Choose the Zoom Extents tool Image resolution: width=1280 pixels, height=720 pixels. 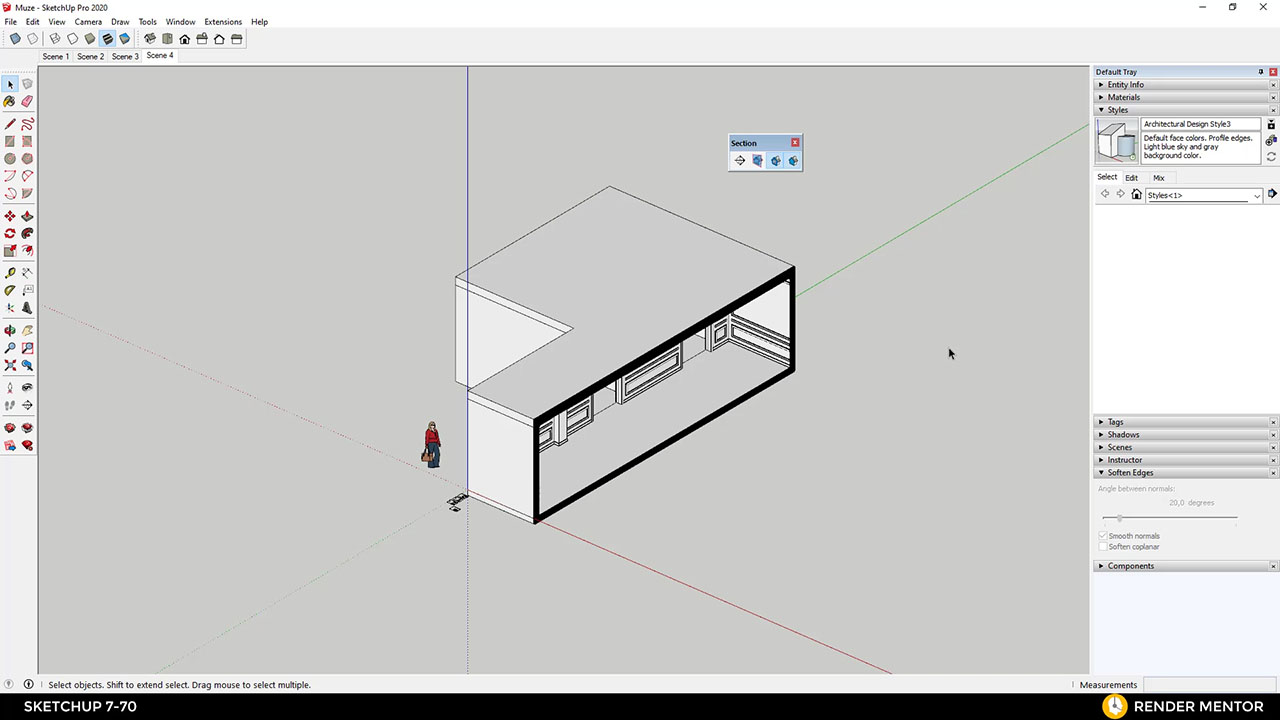pyautogui.click(x=10, y=365)
